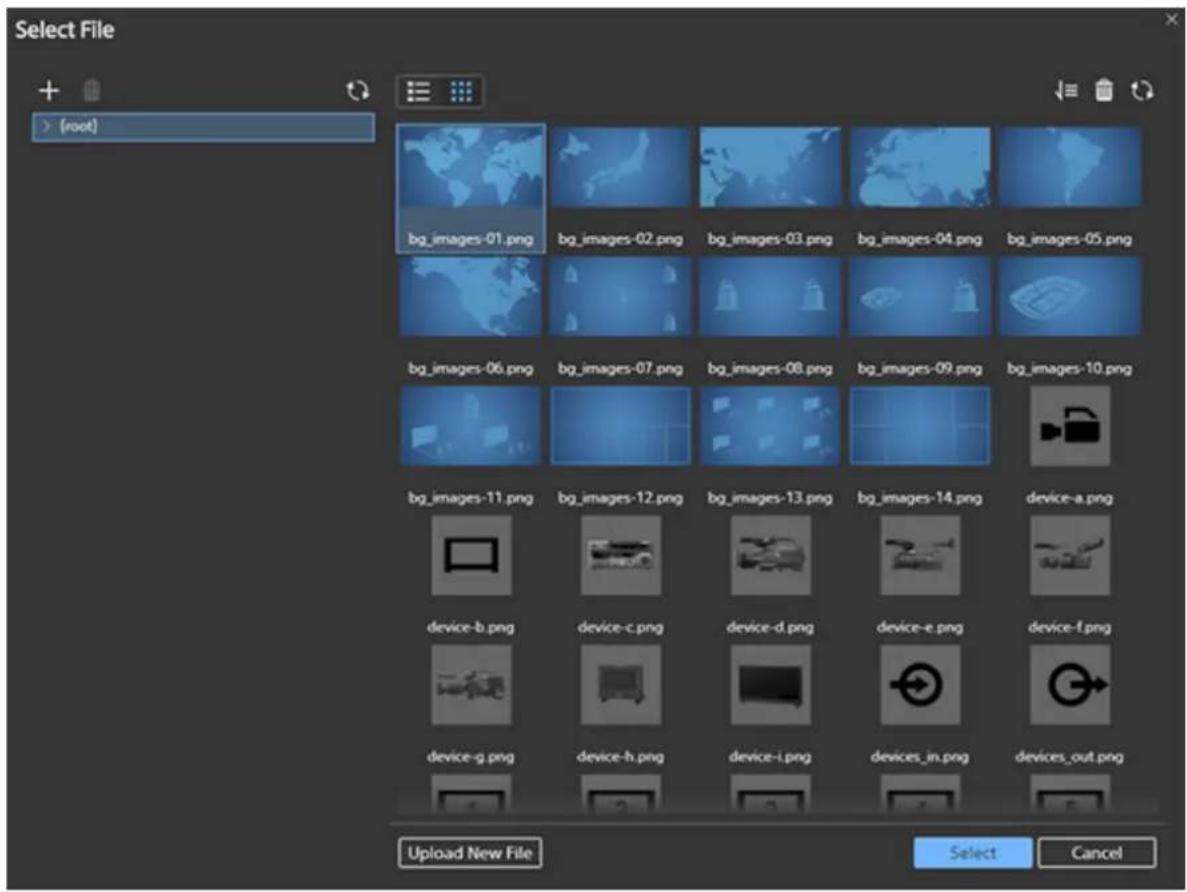Refresh the file list

click(x=1142, y=91)
